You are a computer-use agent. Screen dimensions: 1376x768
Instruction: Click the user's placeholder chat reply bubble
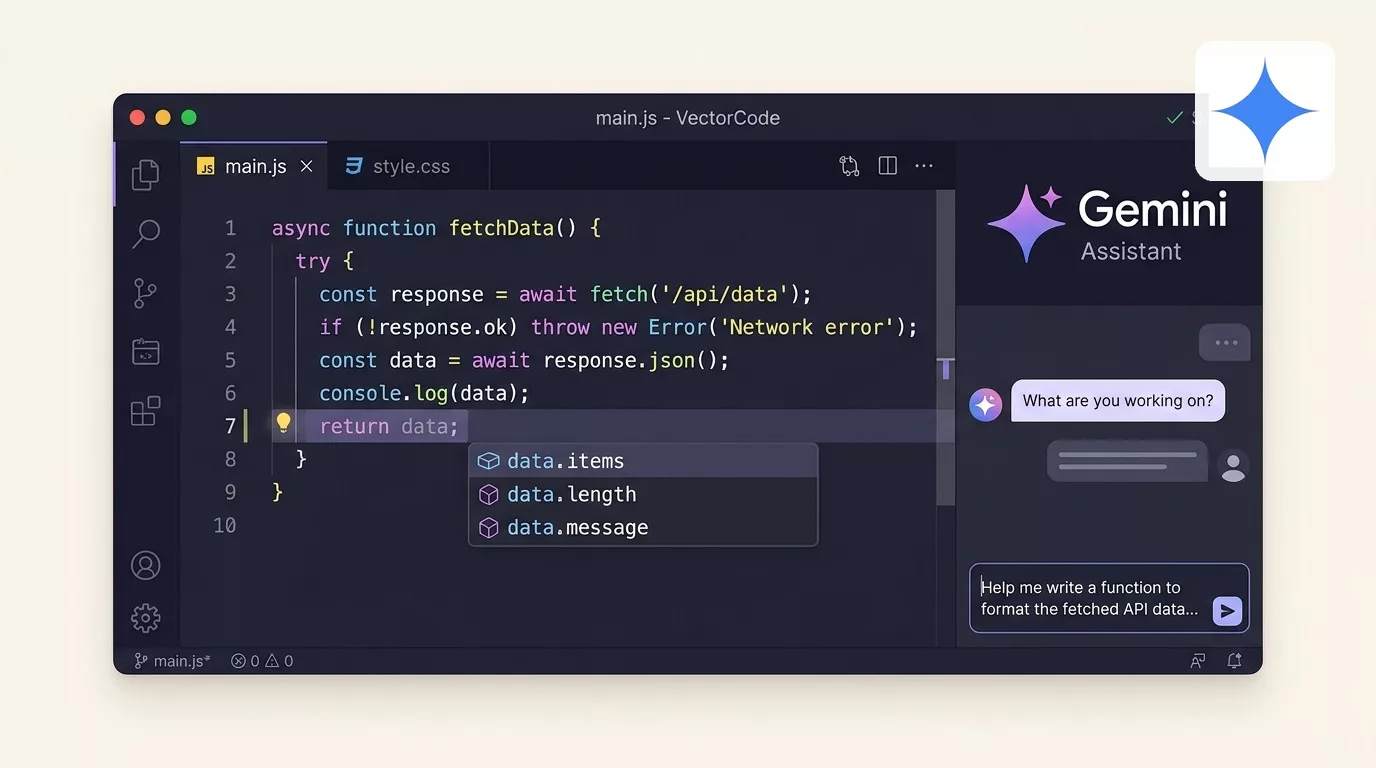[1128, 461]
